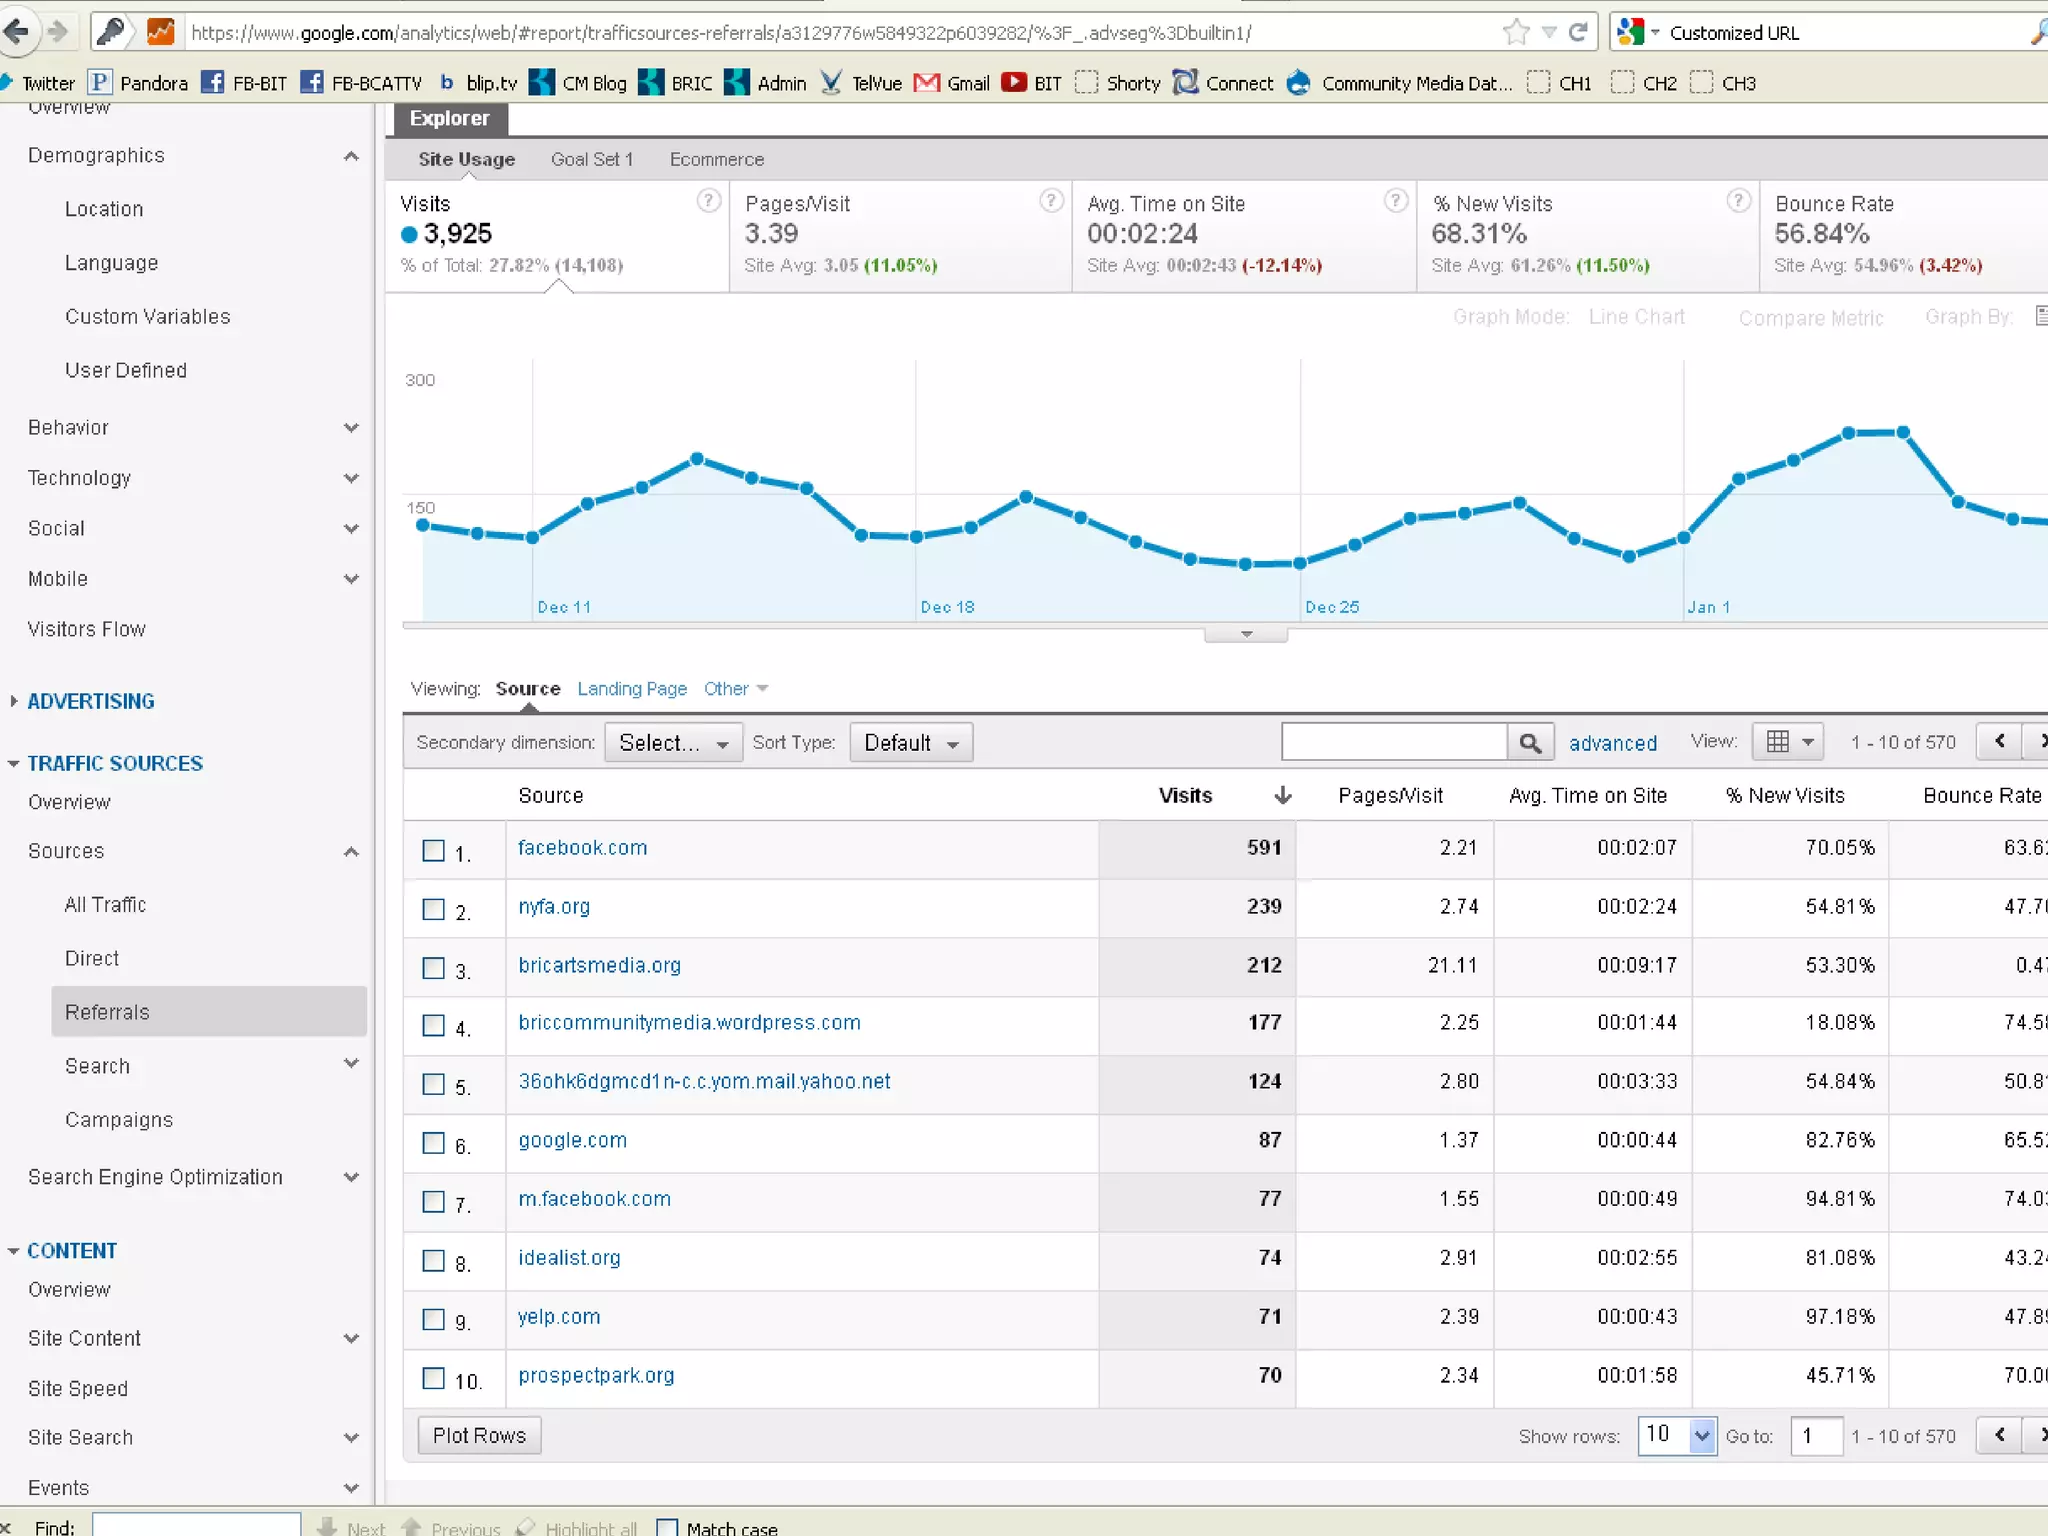Open the blip.tv bookmark
The width and height of the screenshot is (2048, 1536).
[478, 83]
